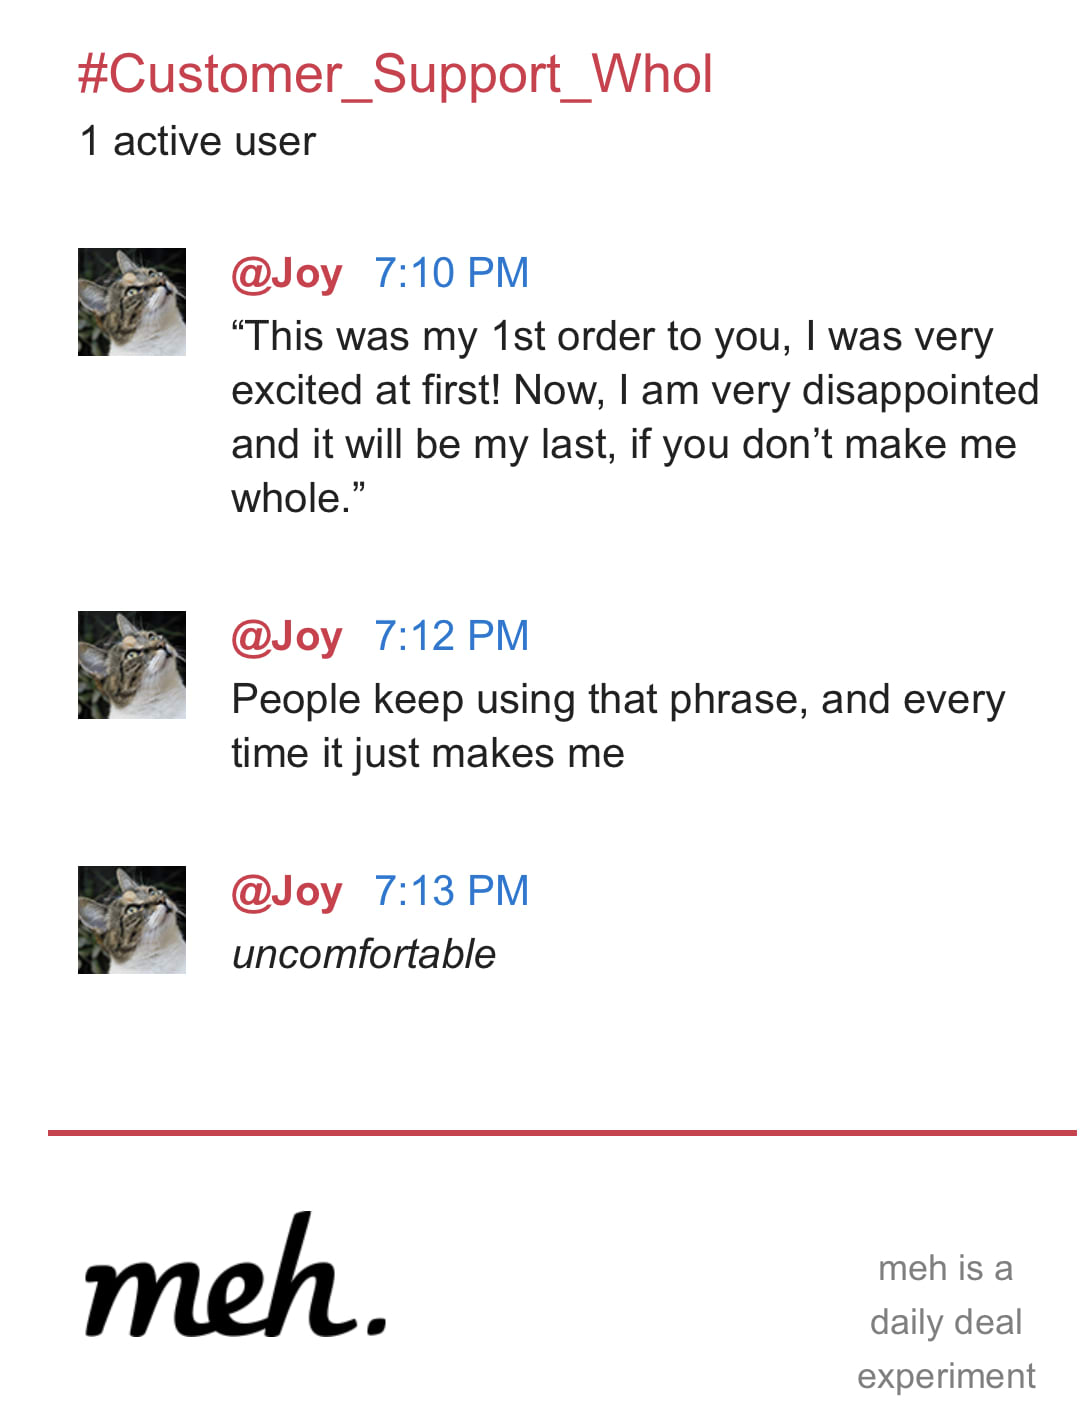This screenshot has height=1410, width=1083.
Task: Click the cat avatar beside the 7:13 PM message
Action: (x=132, y=920)
